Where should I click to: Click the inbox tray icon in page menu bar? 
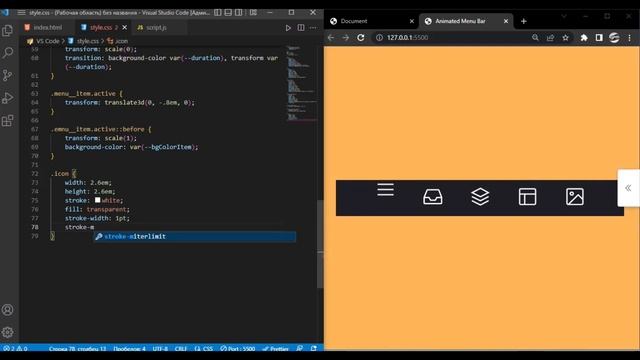(433, 197)
